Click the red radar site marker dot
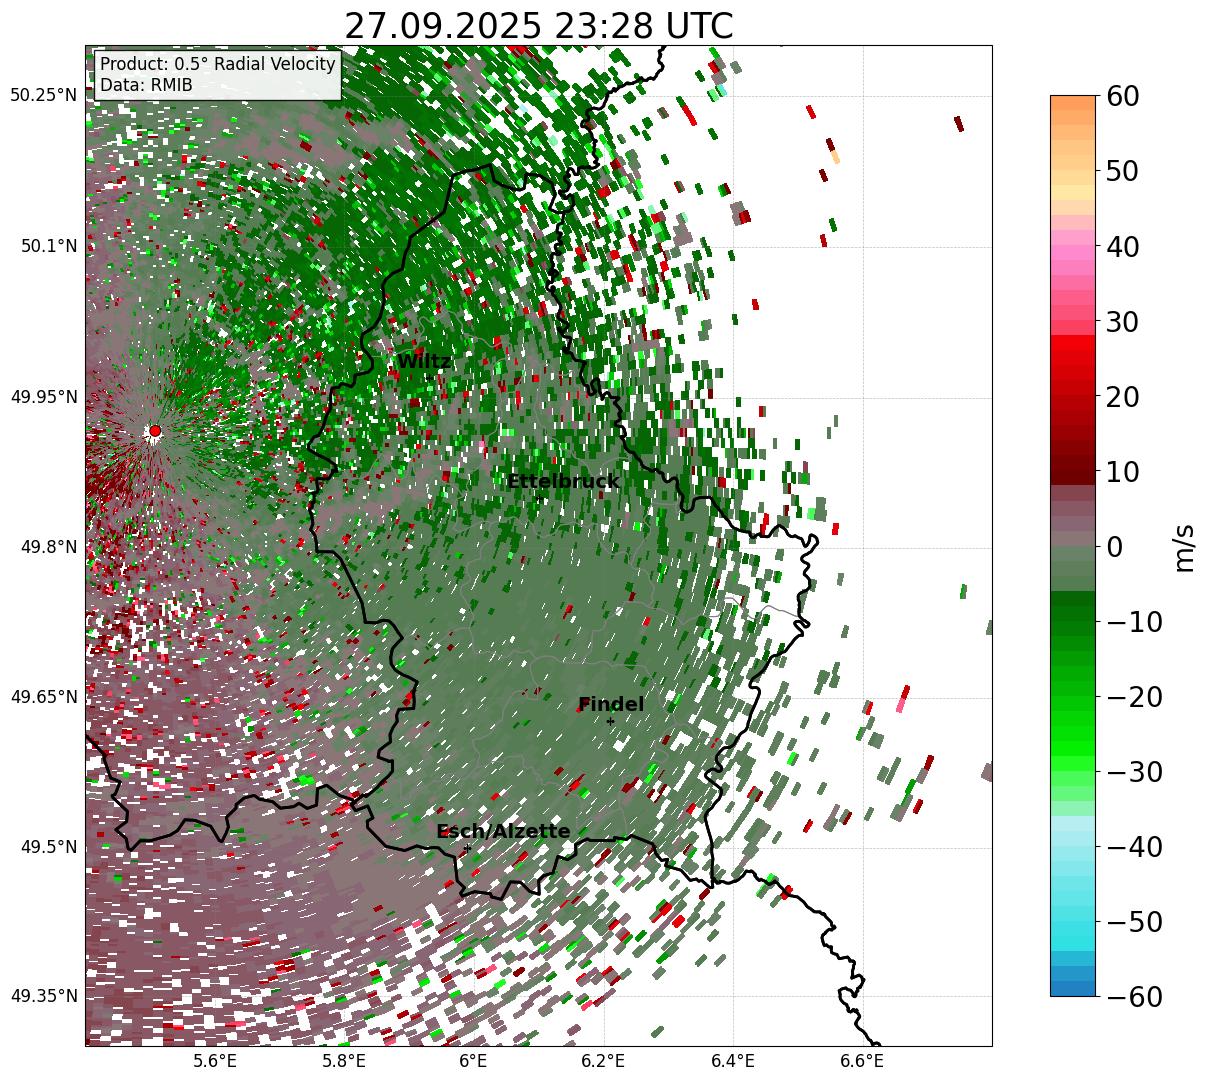The image size is (1207, 1081). [154, 431]
